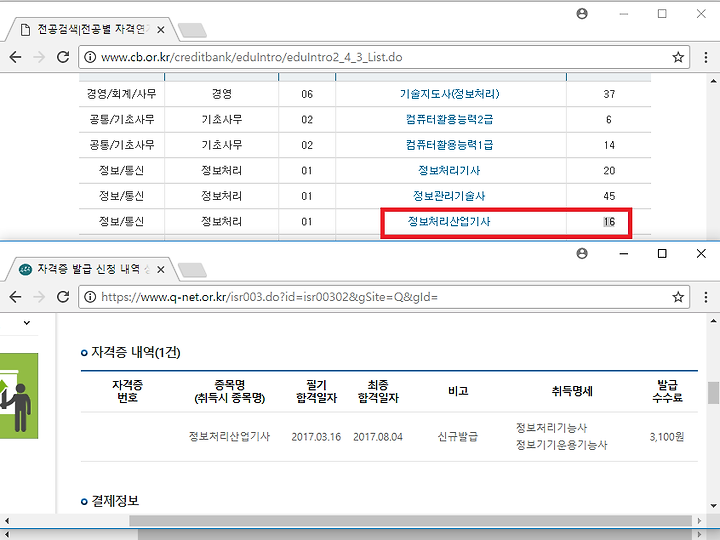Reload the q-net page
This screenshot has height=540, width=720.
click(x=63, y=297)
